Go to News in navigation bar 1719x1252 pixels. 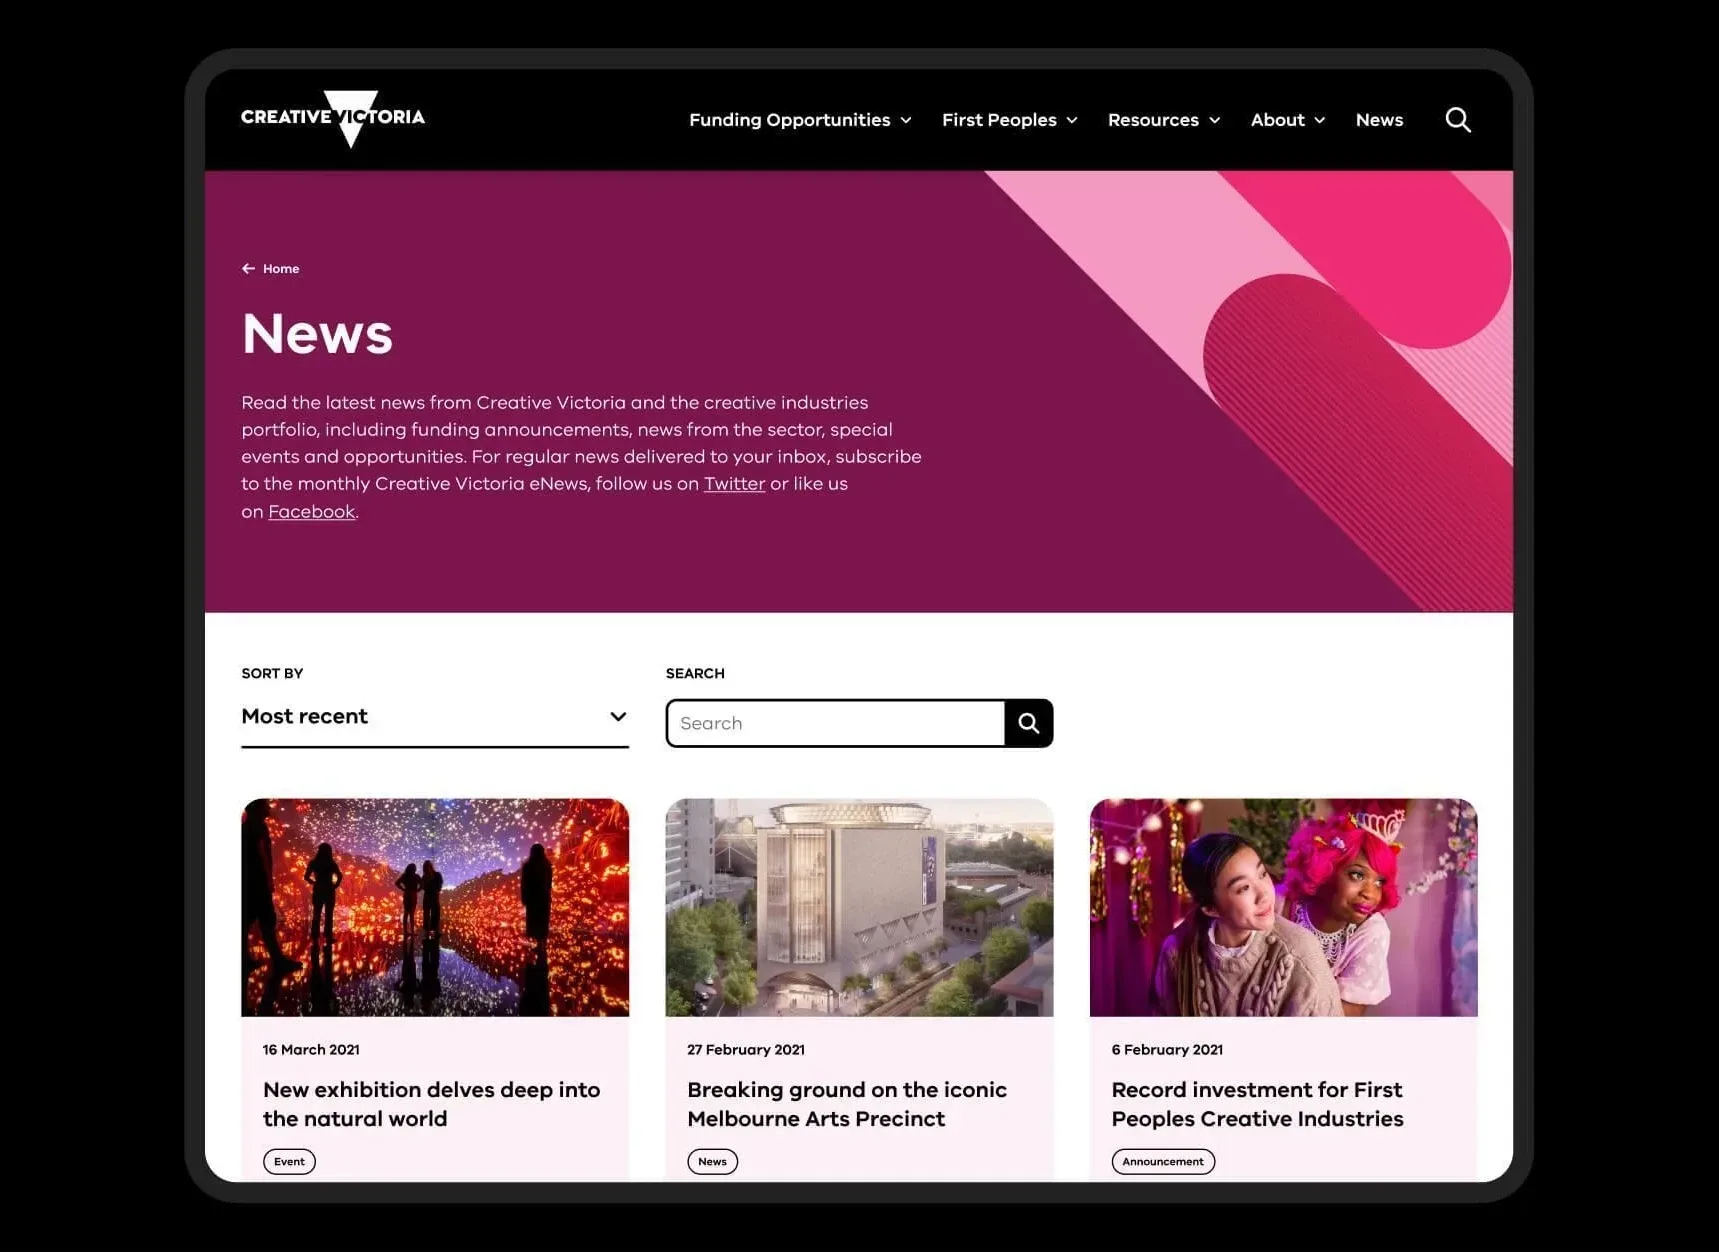tap(1379, 120)
